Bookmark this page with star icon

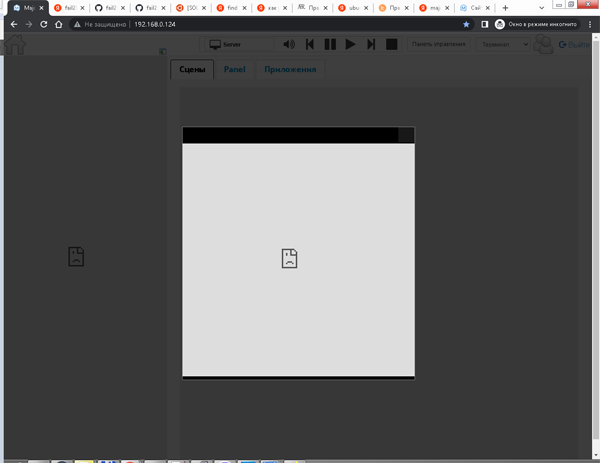[x=466, y=24]
